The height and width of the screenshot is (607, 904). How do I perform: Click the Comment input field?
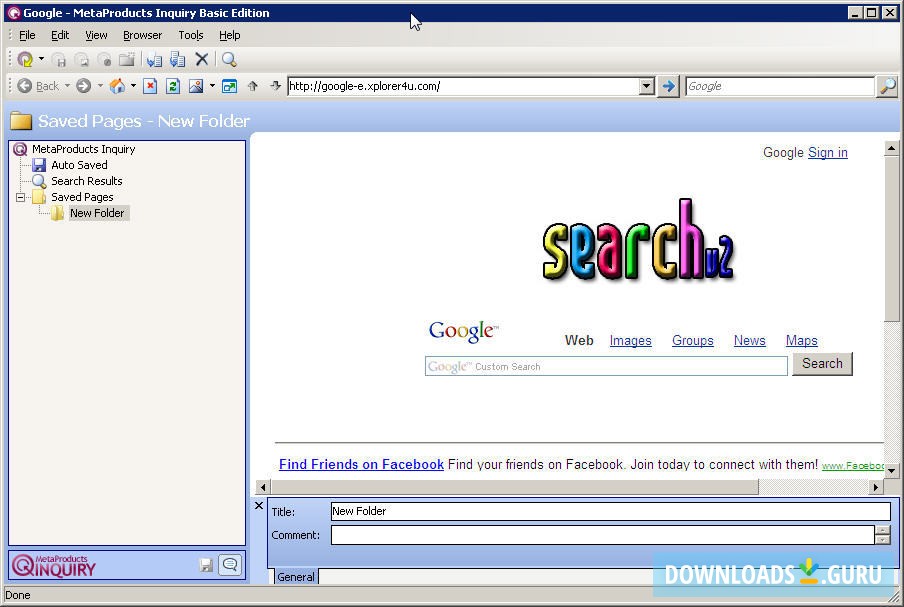602,535
